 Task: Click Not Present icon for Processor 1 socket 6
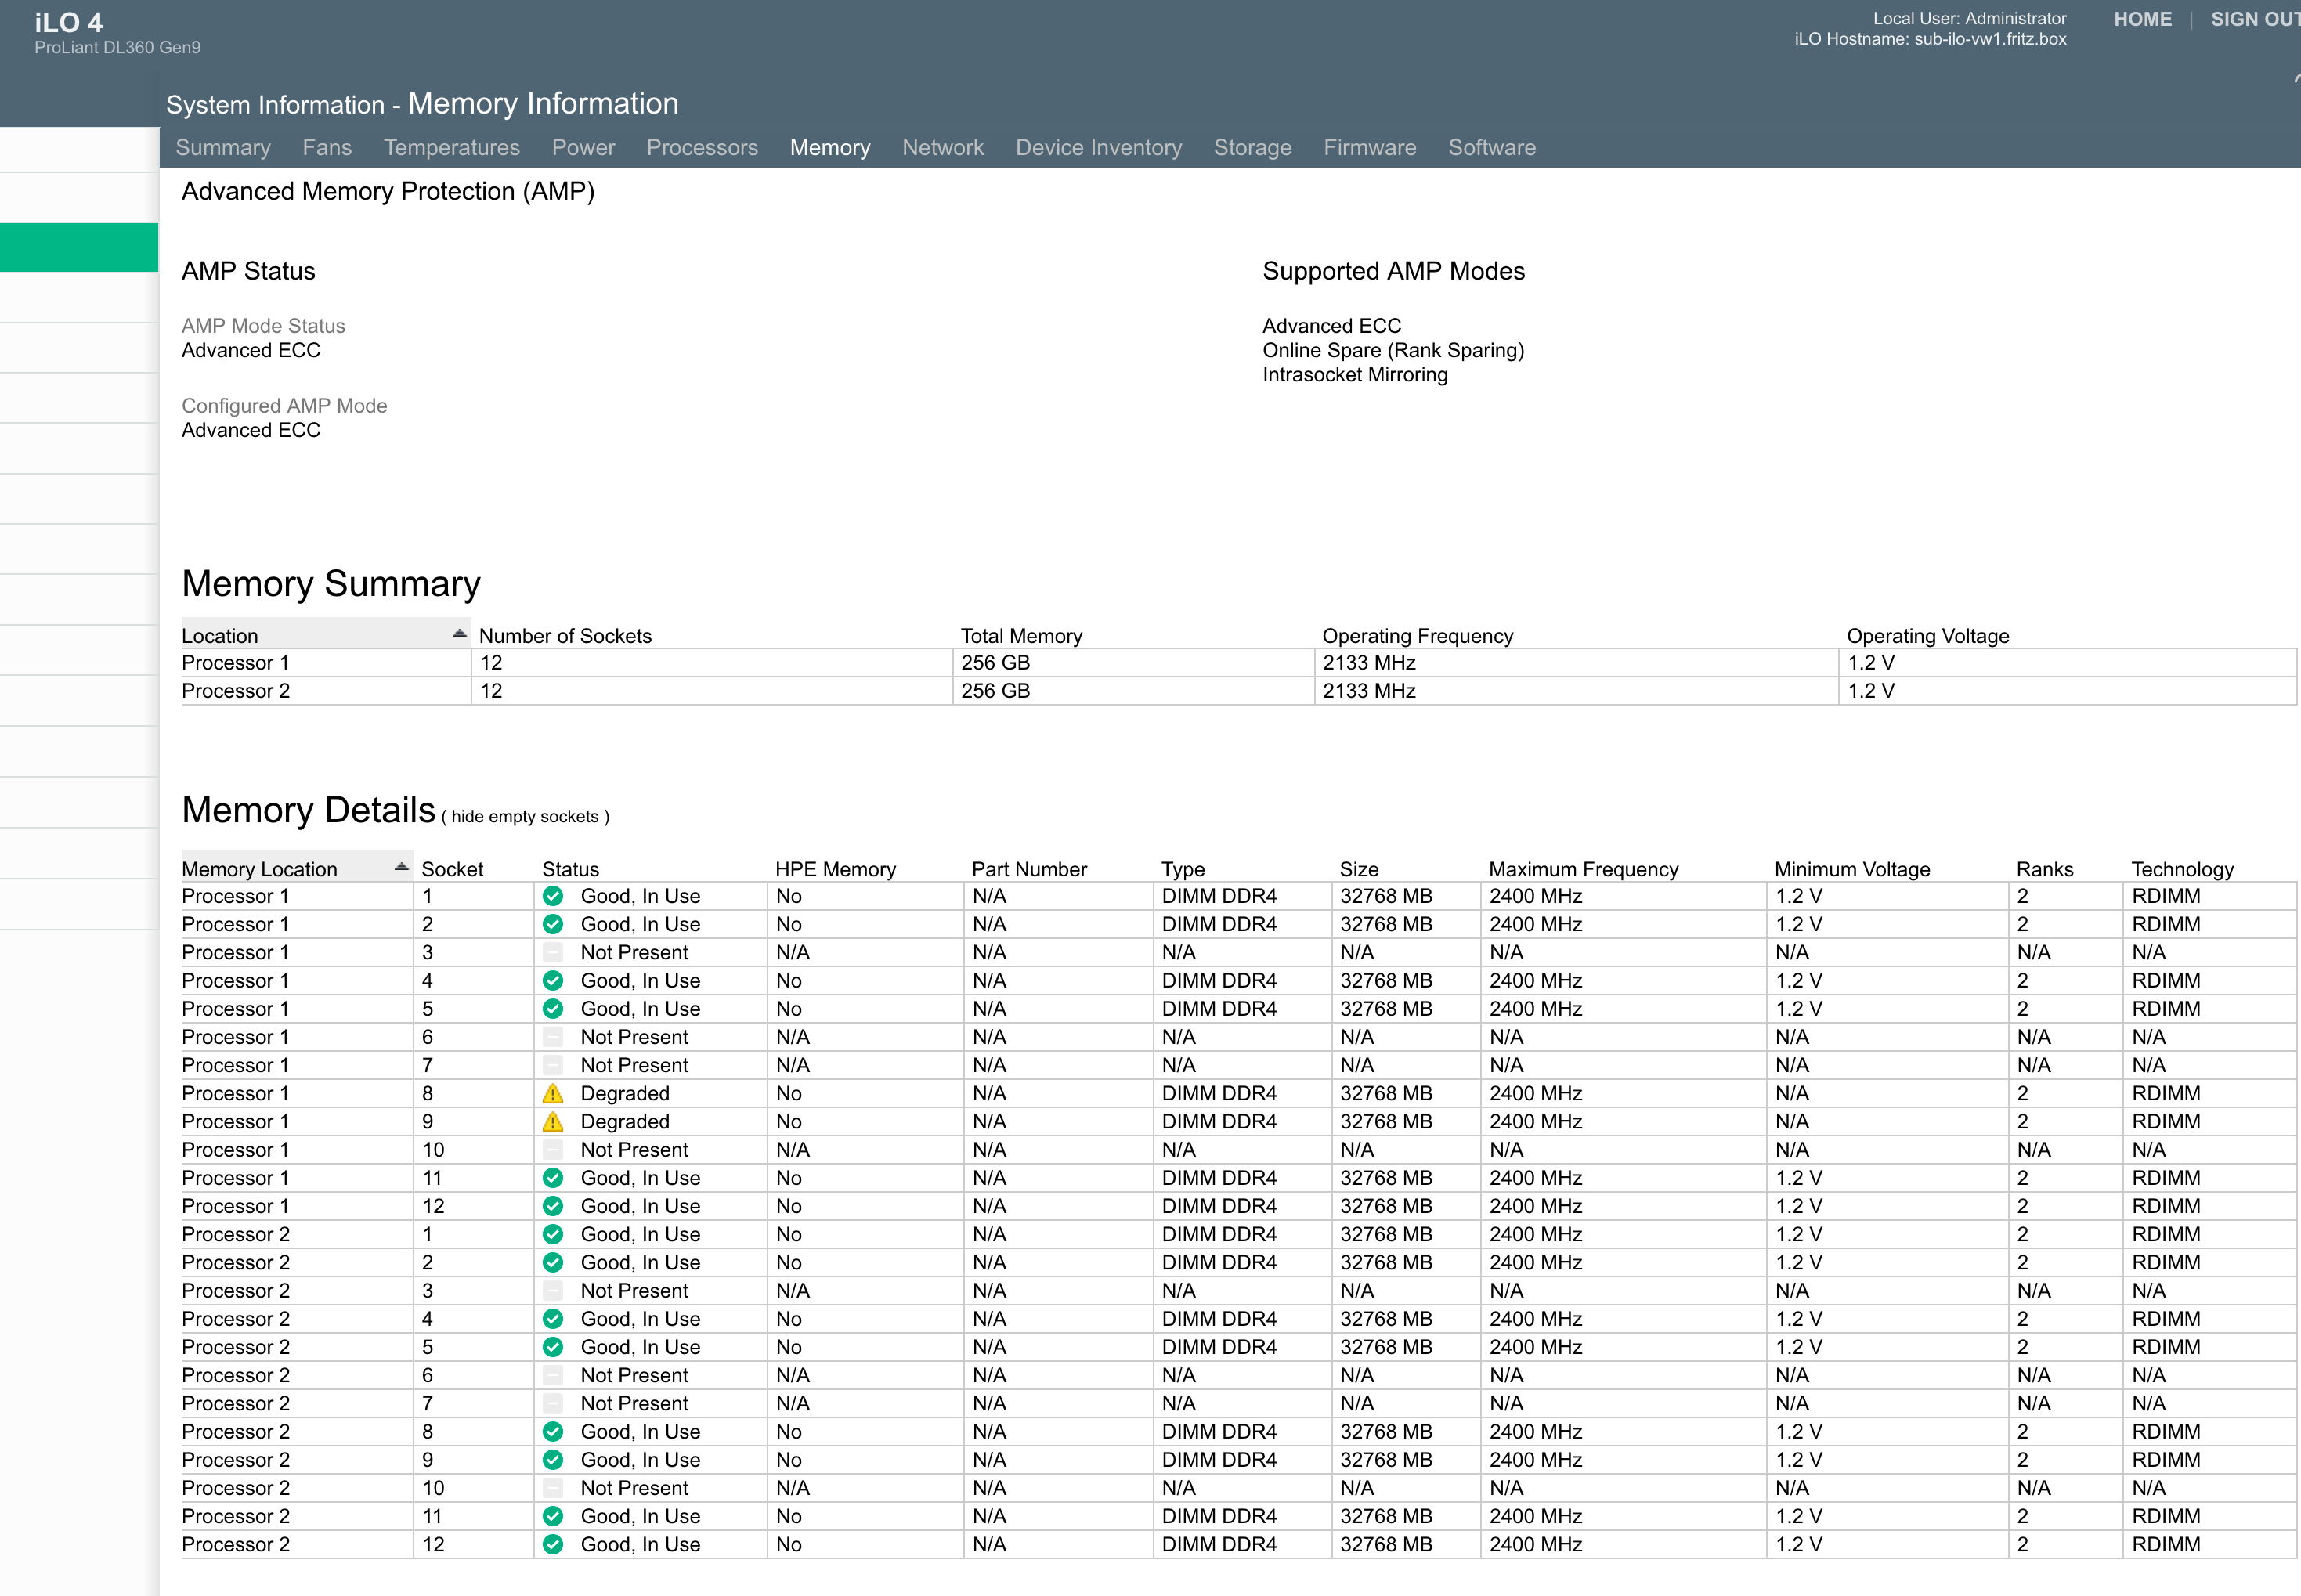click(x=552, y=1037)
